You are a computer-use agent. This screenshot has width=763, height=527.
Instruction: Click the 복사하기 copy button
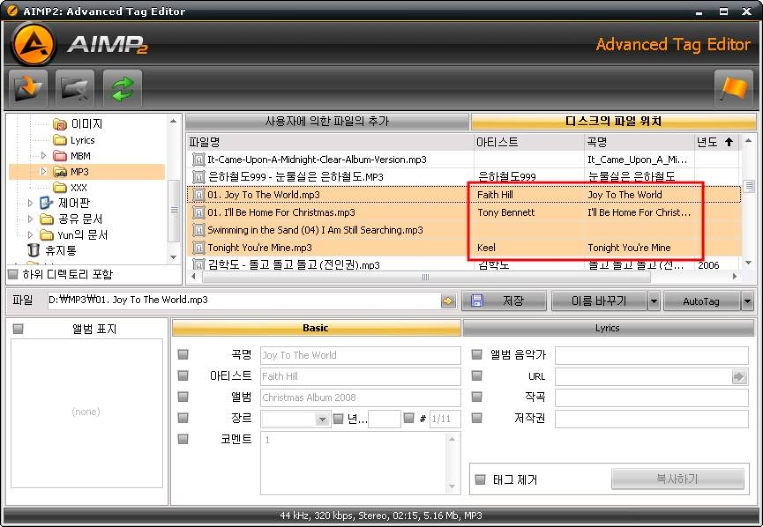[x=677, y=479]
